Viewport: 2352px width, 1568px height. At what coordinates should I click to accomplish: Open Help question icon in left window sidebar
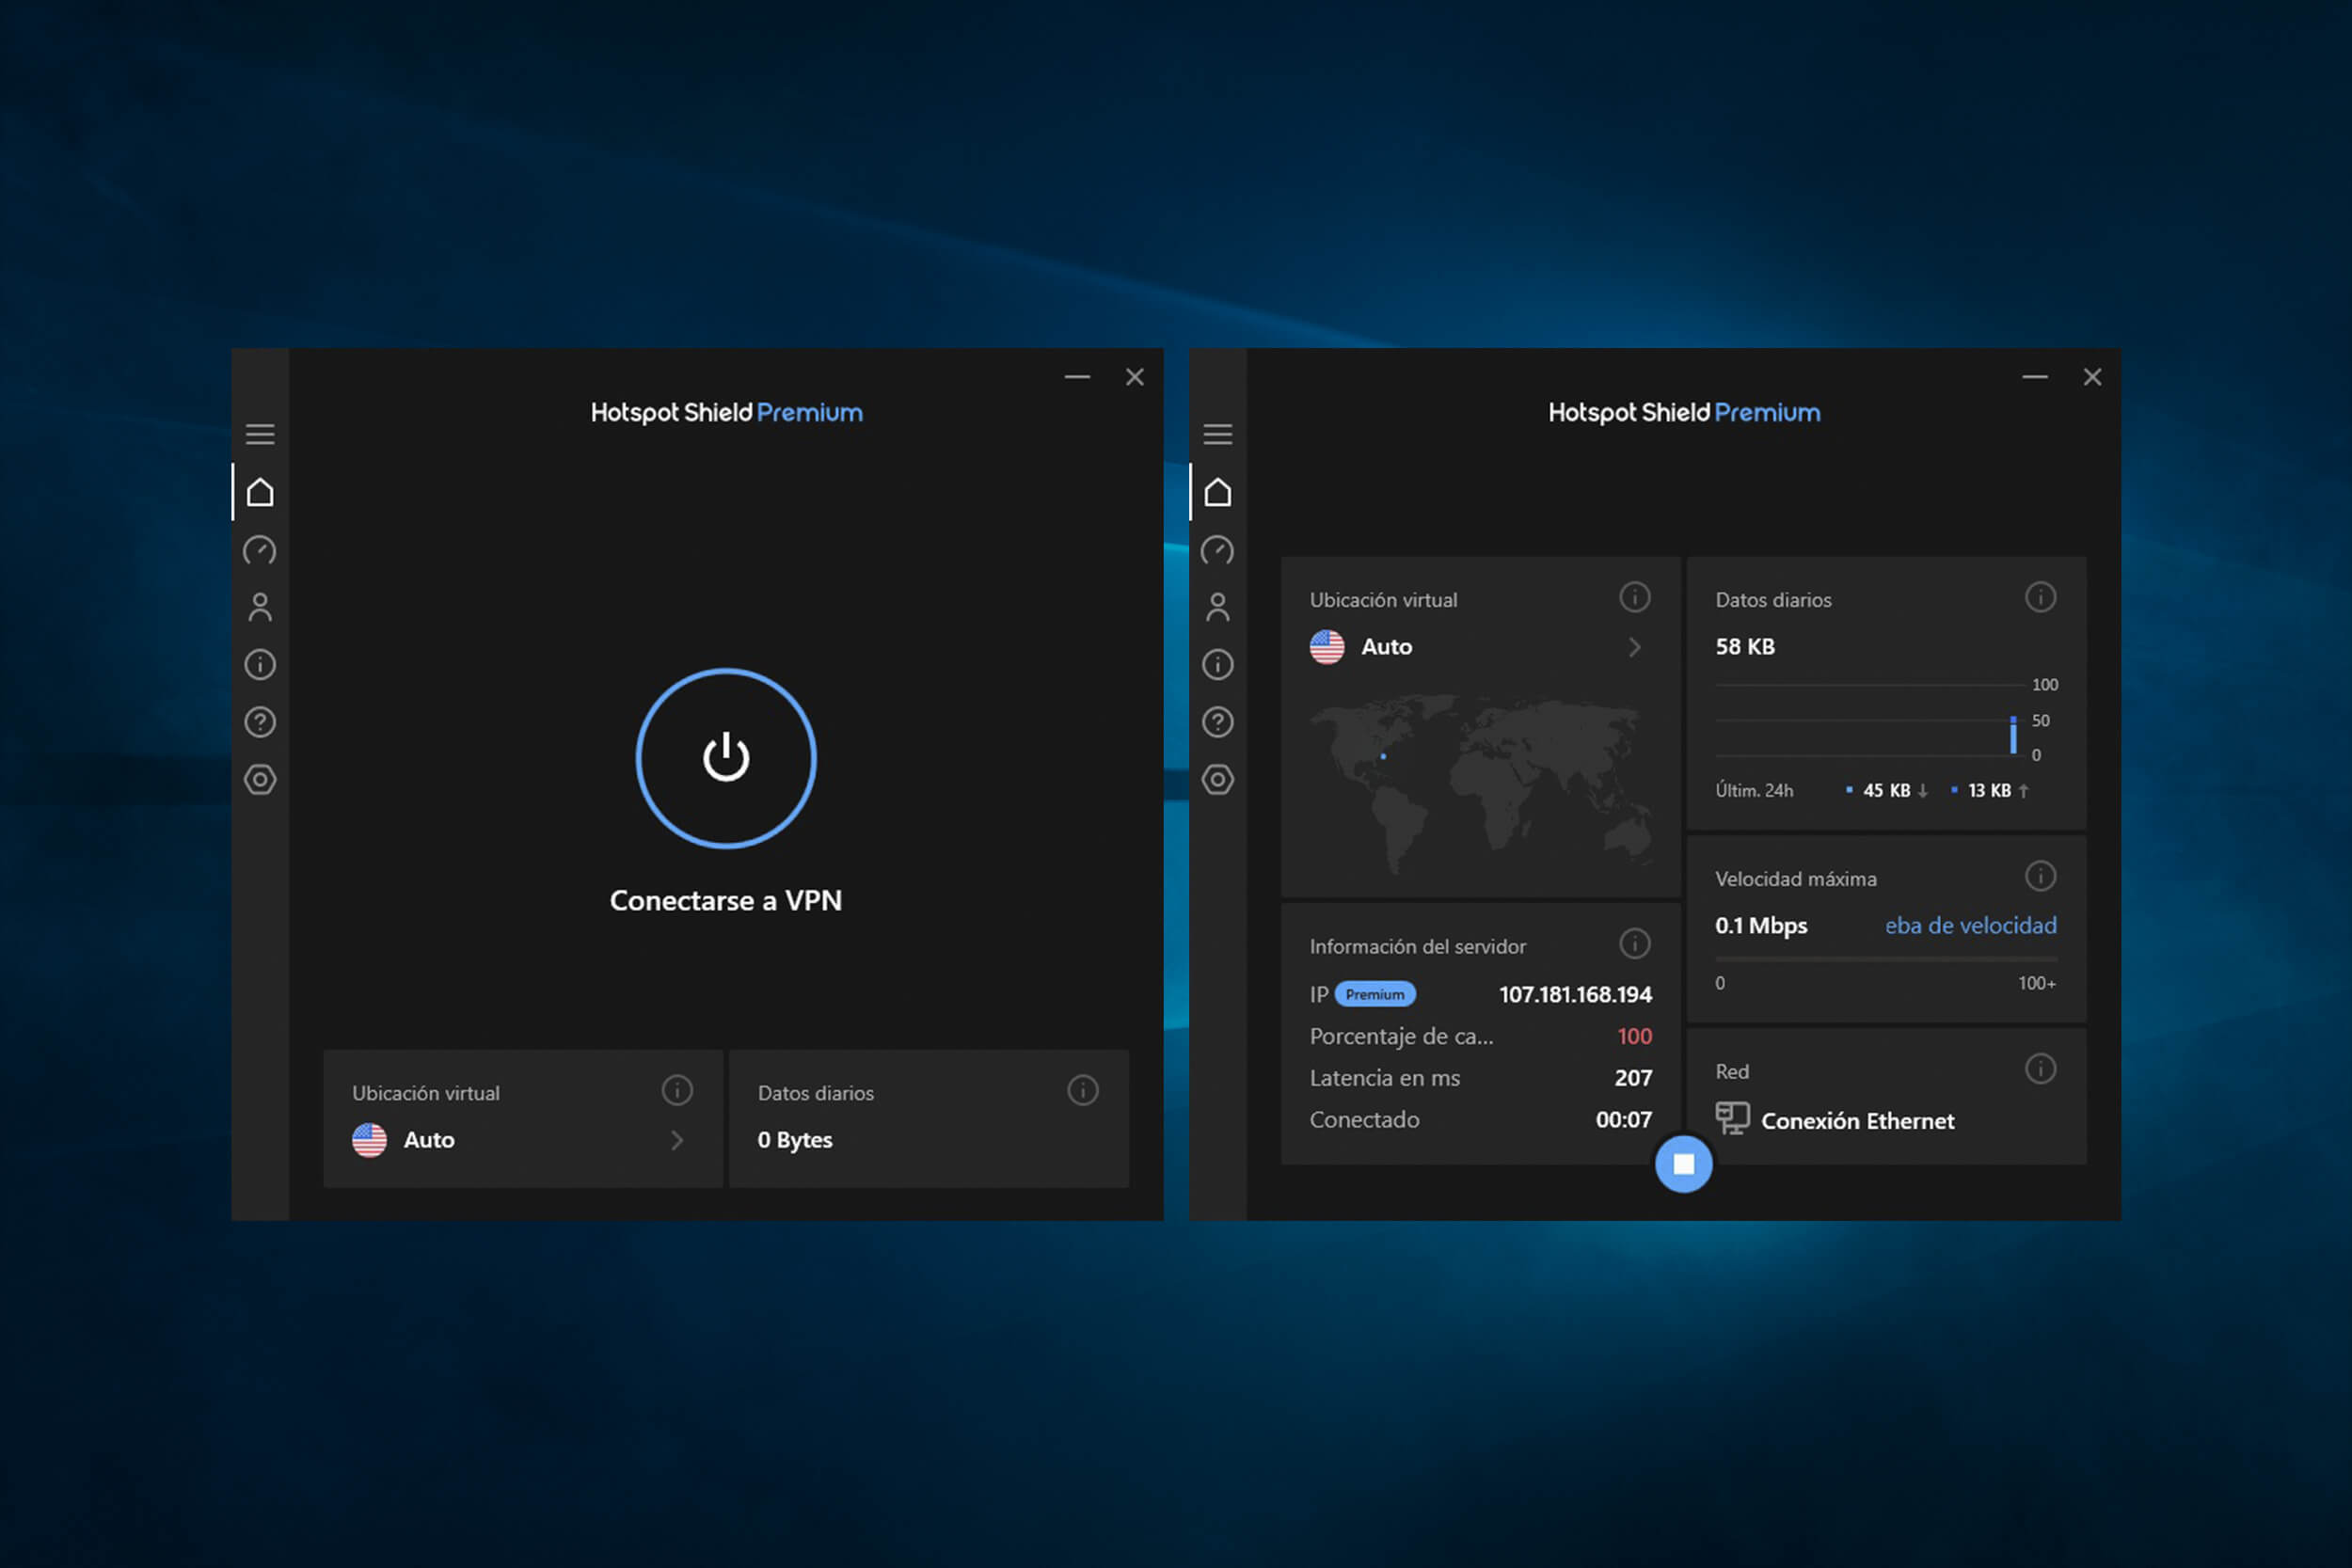[x=260, y=722]
